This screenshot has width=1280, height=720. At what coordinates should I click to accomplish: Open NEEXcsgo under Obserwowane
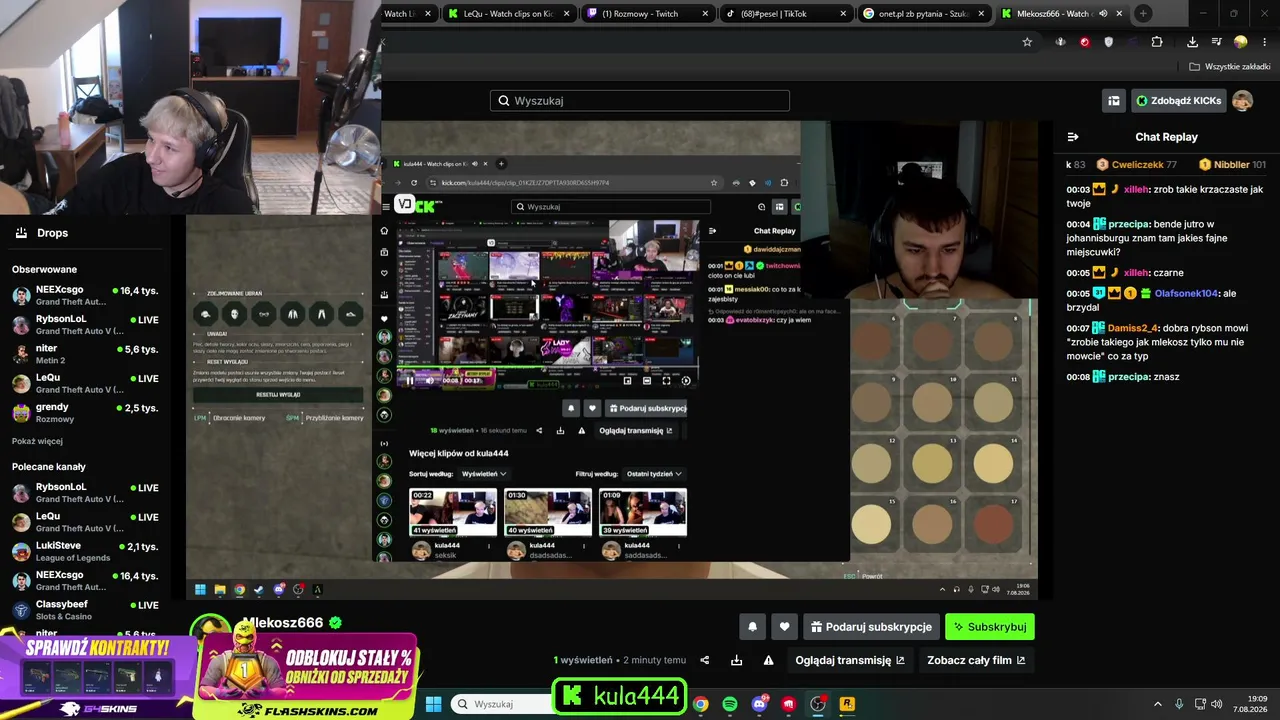tap(85, 295)
